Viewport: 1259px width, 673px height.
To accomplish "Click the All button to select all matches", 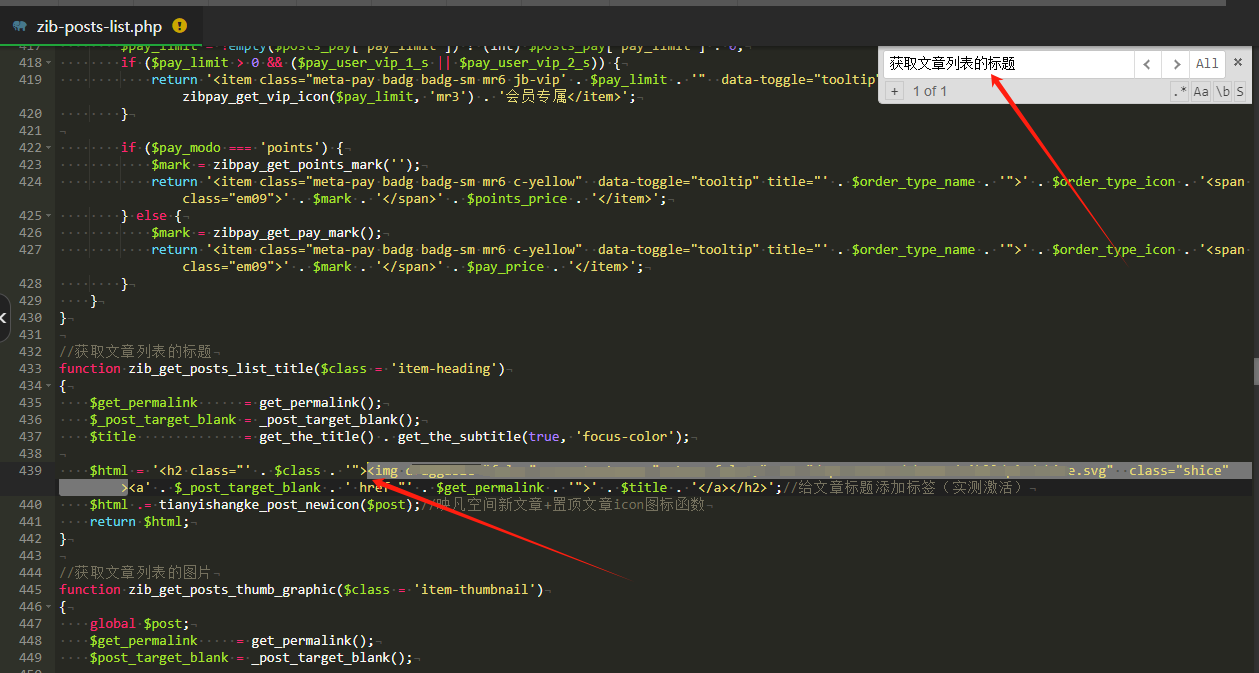I will click(1207, 63).
